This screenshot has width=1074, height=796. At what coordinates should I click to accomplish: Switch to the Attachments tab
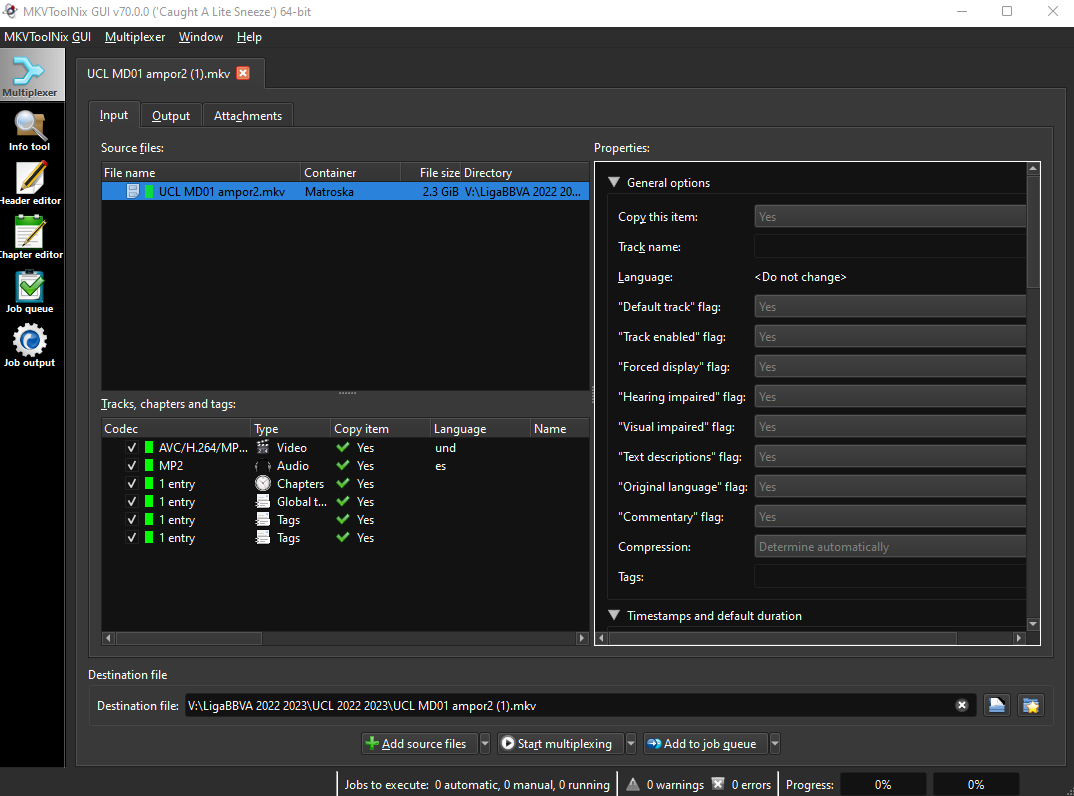coord(248,116)
